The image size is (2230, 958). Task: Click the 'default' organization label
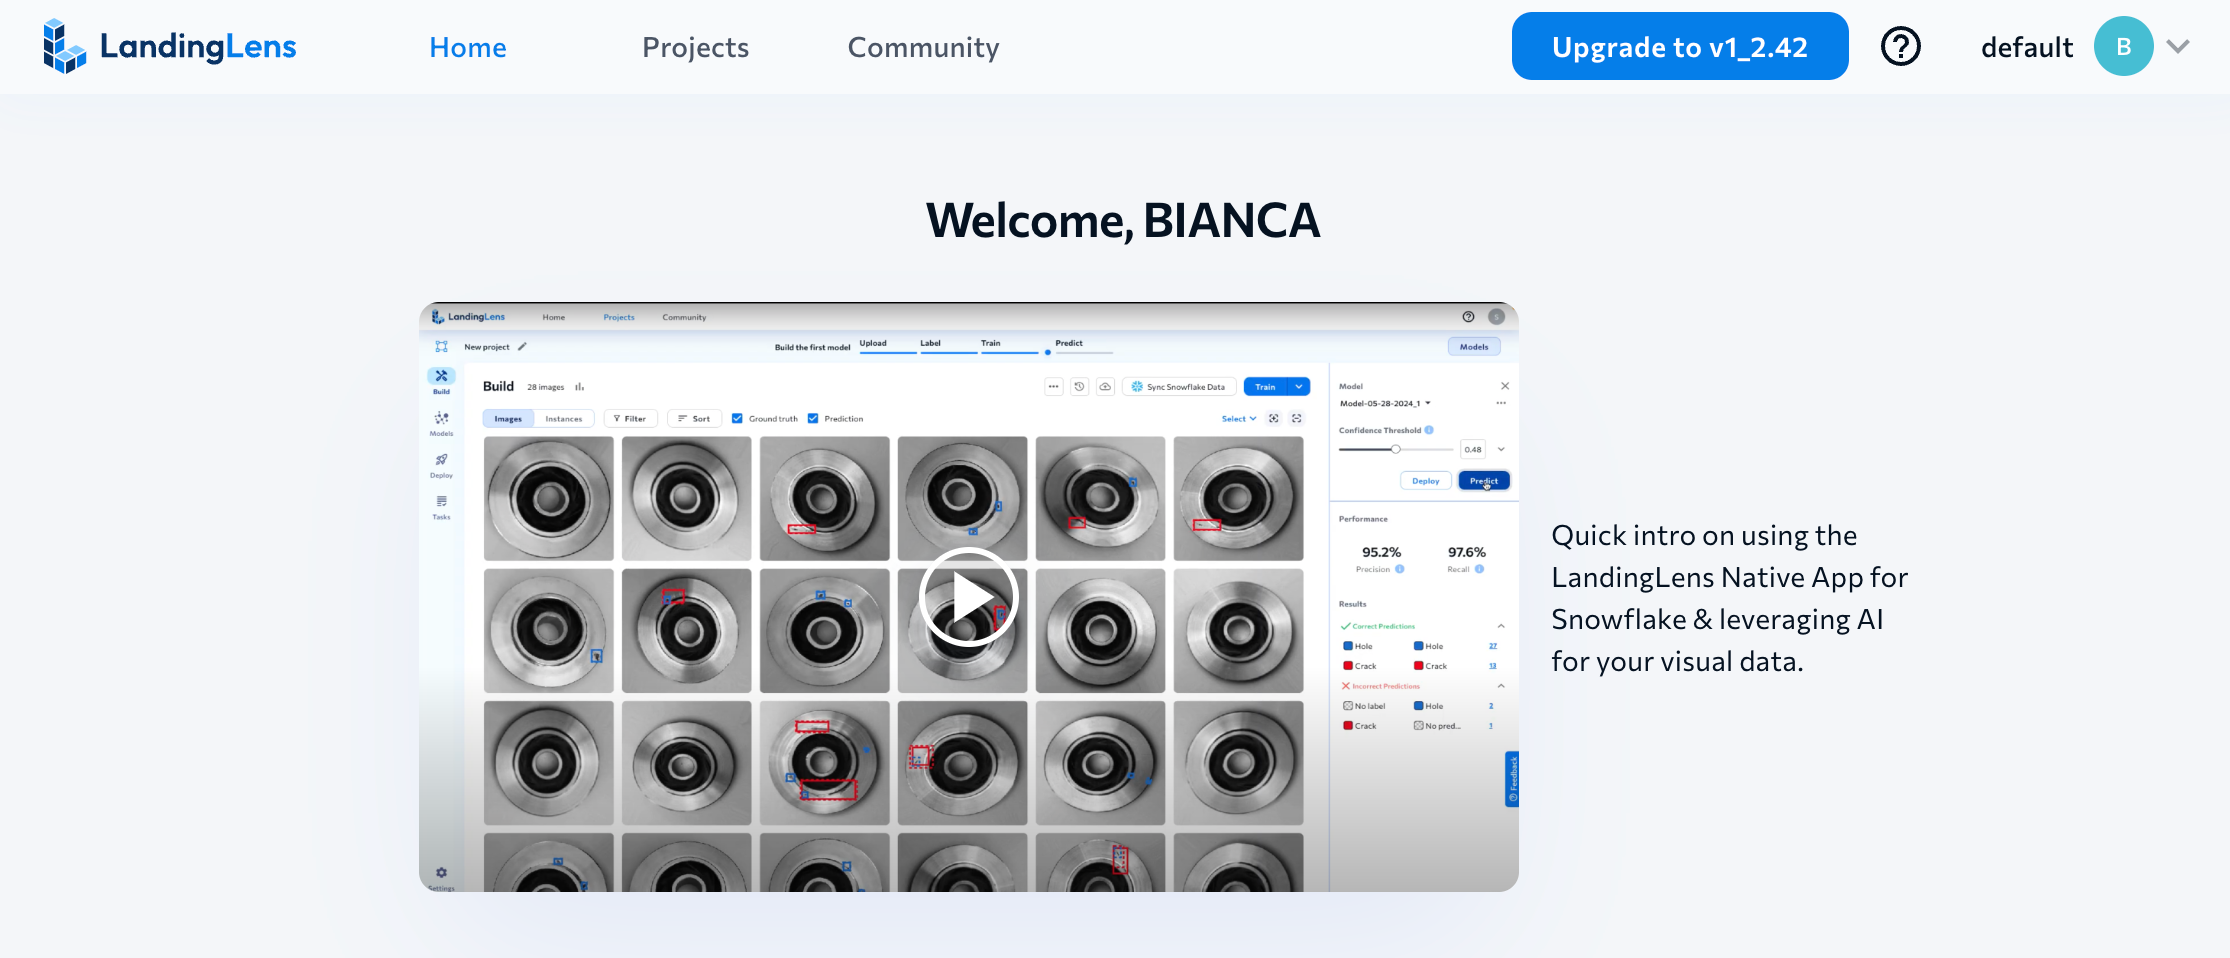coord(2027,47)
